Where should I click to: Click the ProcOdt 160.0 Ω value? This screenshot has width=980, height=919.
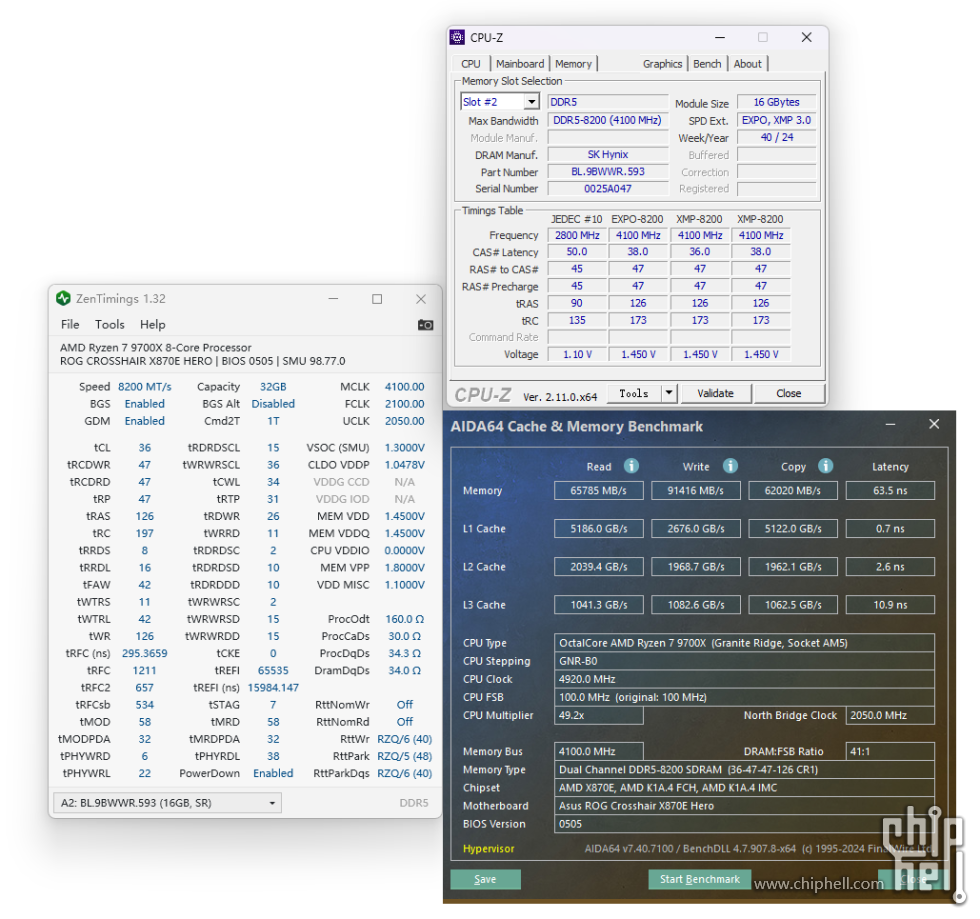[x=404, y=619]
